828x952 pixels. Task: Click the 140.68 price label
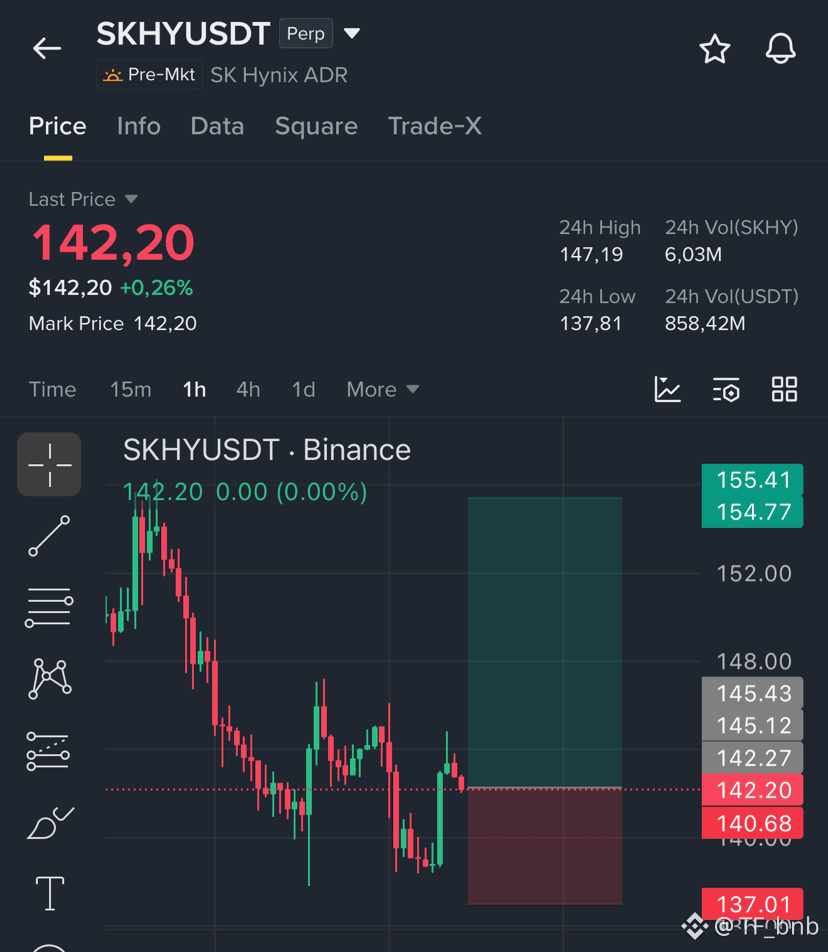[753, 823]
